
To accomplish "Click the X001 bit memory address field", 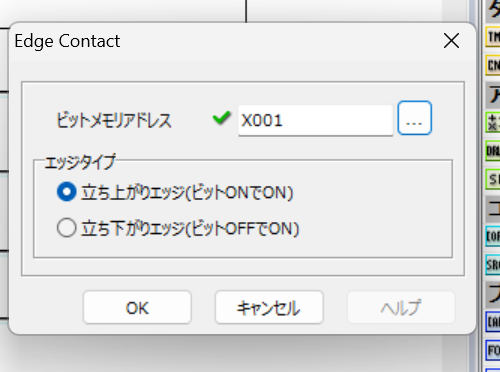I will point(315,120).
